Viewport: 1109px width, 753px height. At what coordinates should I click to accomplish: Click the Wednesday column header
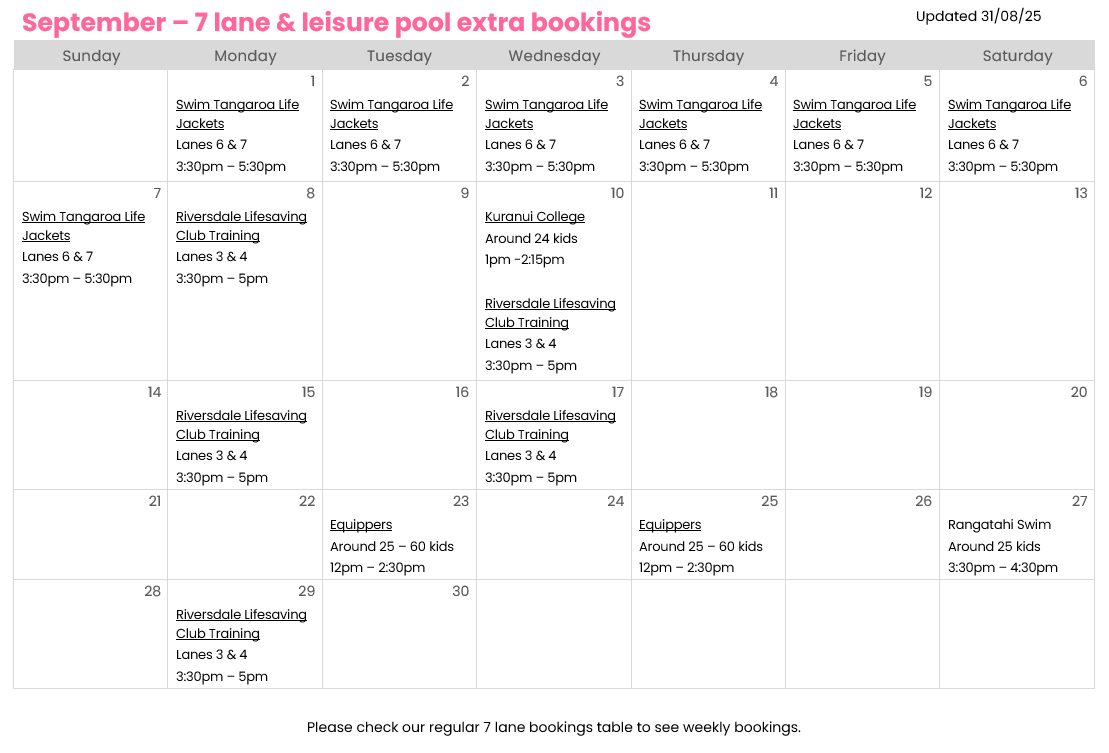pyautogui.click(x=554, y=56)
